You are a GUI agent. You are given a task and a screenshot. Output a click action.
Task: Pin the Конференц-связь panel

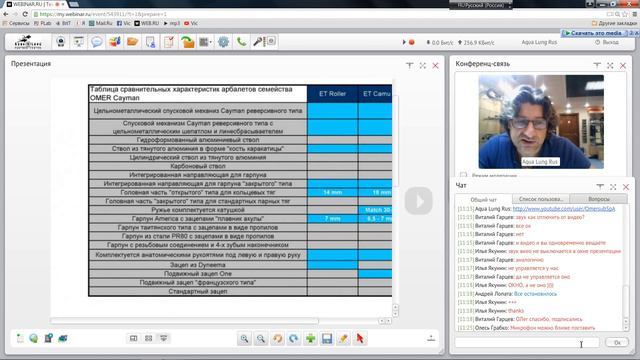point(597,65)
